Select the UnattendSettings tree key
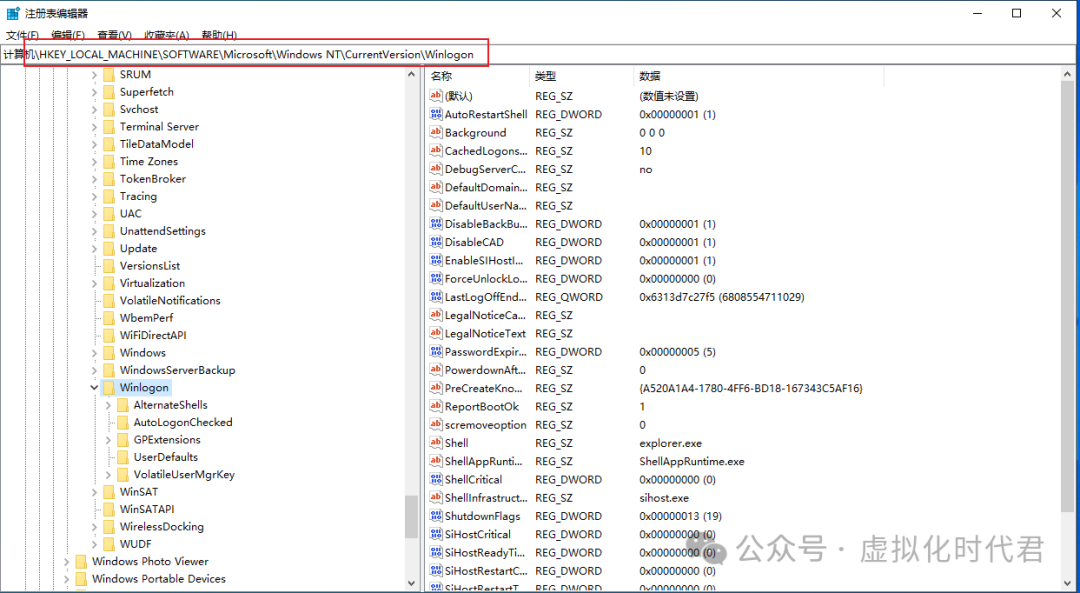This screenshot has height=593, width=1080. click(x=163, y=231)
